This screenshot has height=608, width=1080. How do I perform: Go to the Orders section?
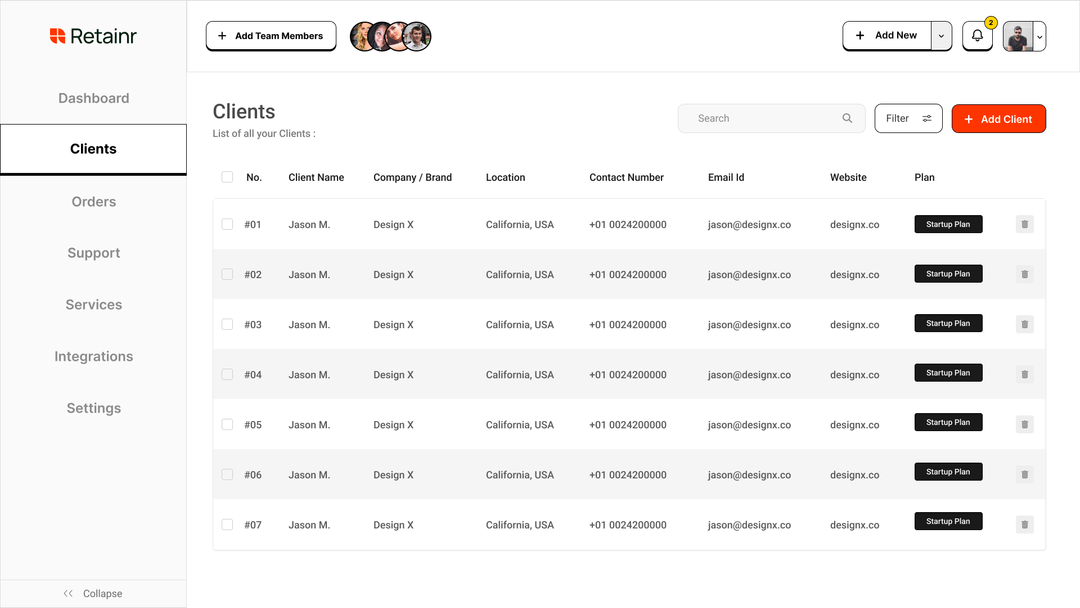point(93,201)
